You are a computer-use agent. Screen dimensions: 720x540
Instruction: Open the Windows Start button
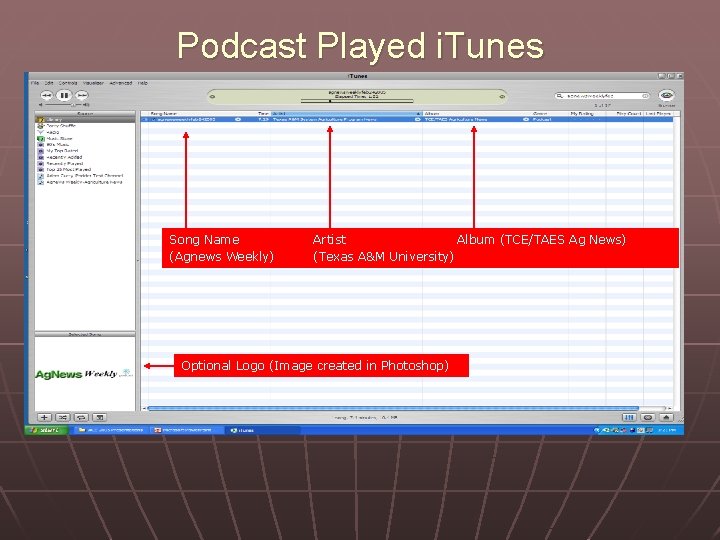[47, 430]
